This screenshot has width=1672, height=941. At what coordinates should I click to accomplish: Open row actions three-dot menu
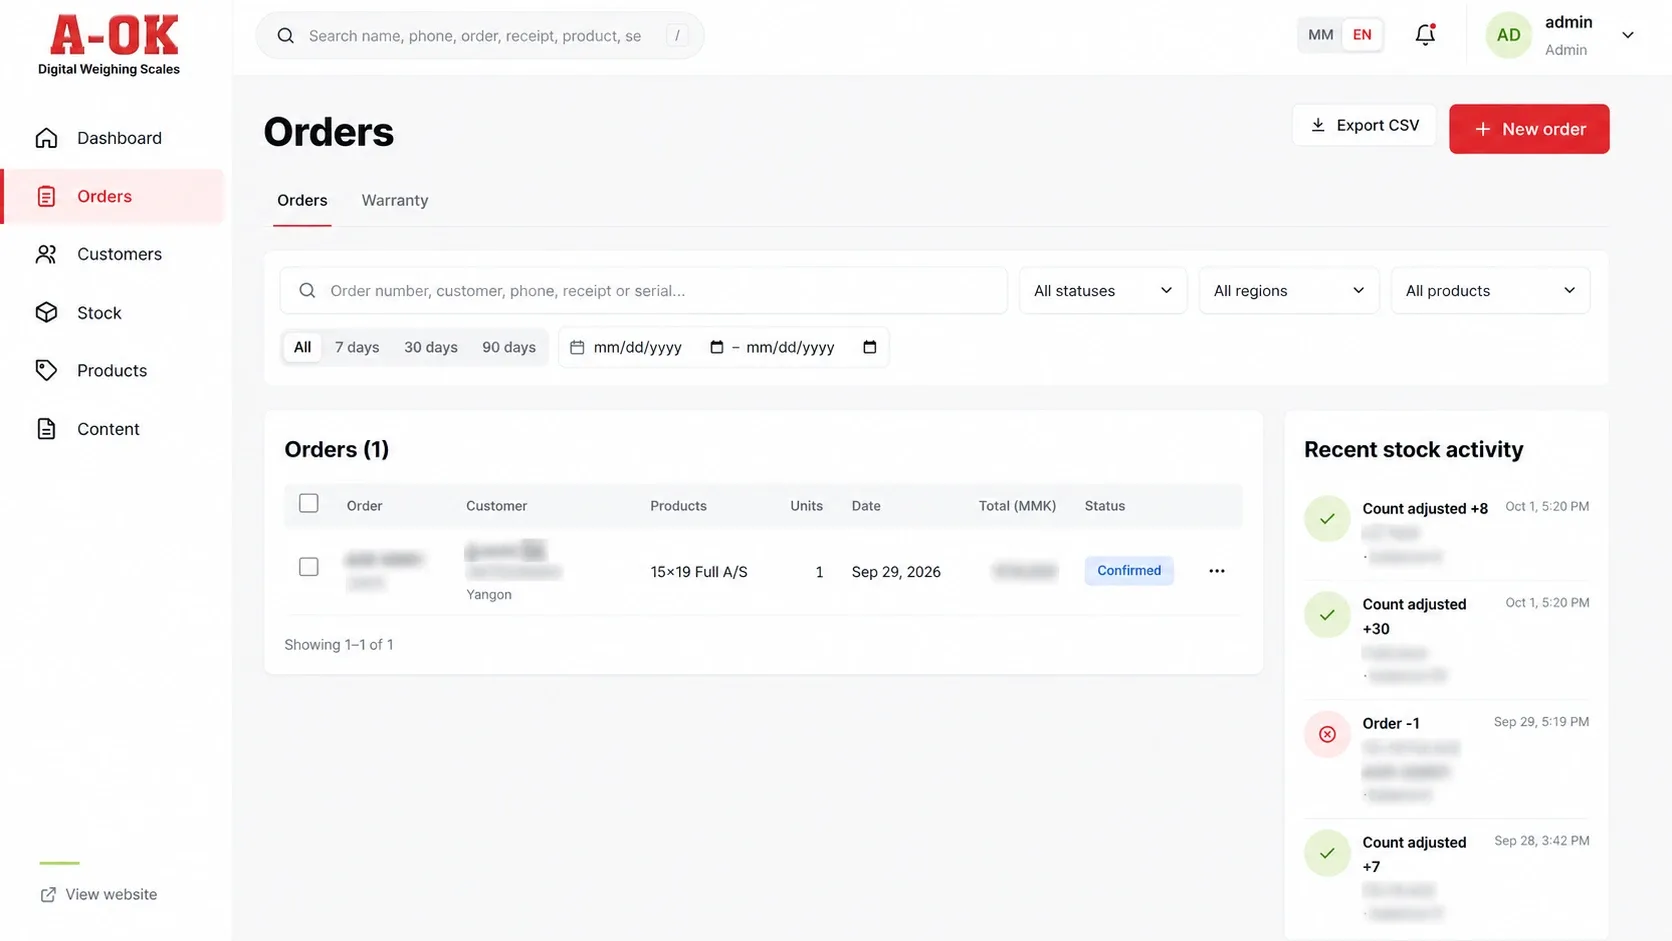click(1216, 571)
